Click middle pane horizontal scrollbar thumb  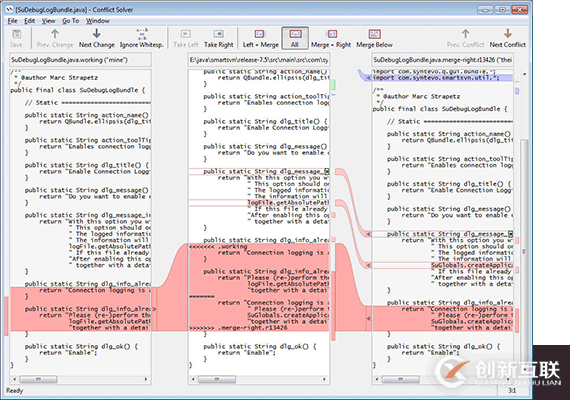coord(217,379)
